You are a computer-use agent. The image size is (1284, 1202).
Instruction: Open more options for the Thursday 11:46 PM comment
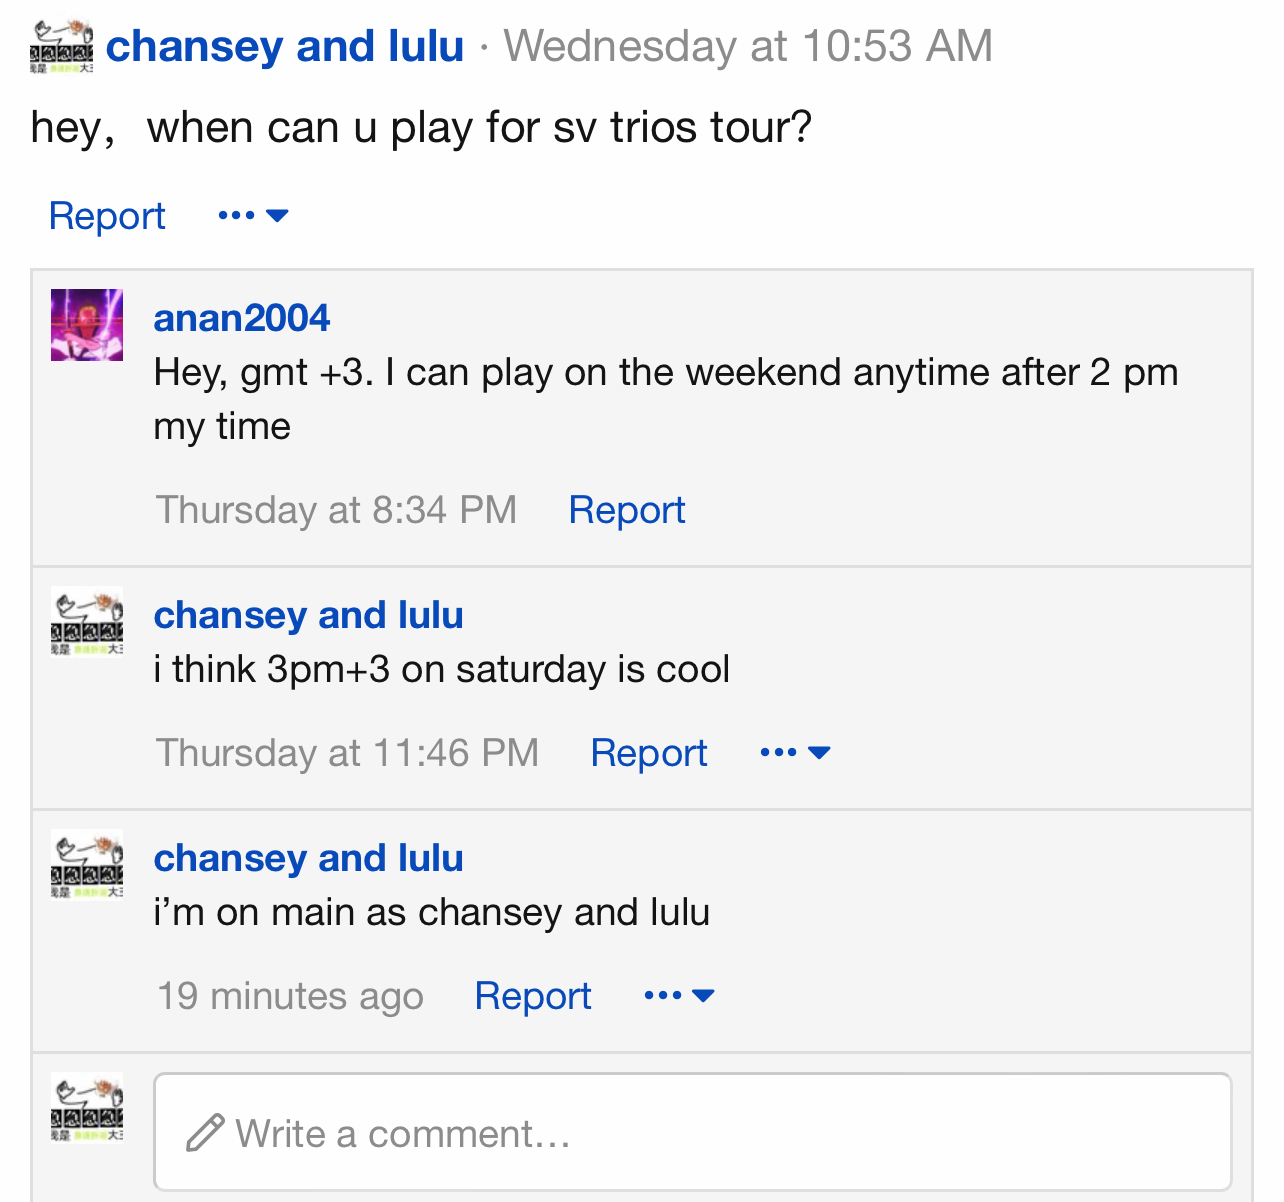pyautogui.click(x=795, y=753)
